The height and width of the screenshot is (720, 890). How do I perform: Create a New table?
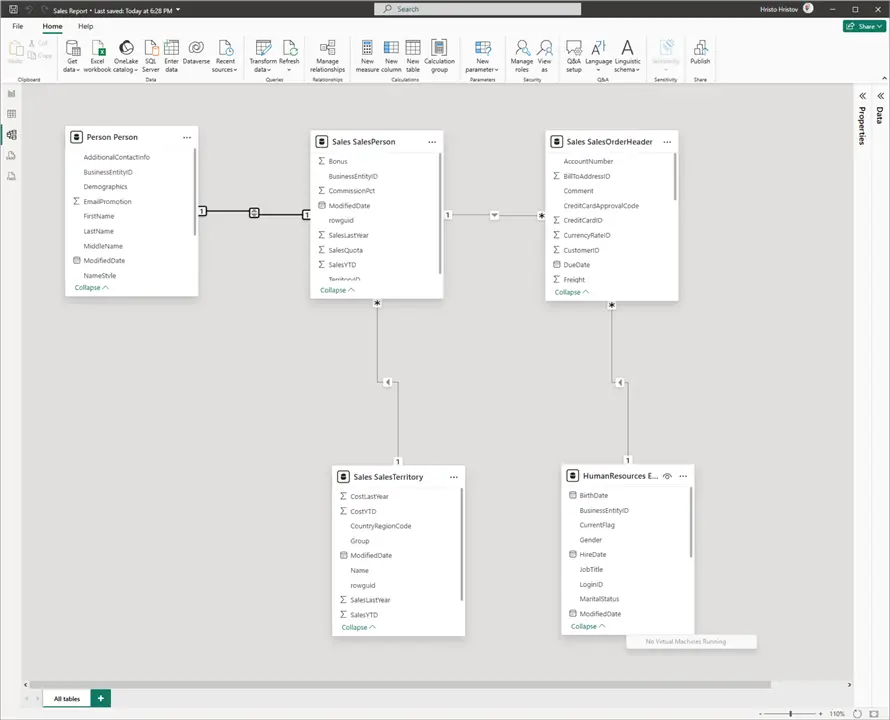pos(413,56)
